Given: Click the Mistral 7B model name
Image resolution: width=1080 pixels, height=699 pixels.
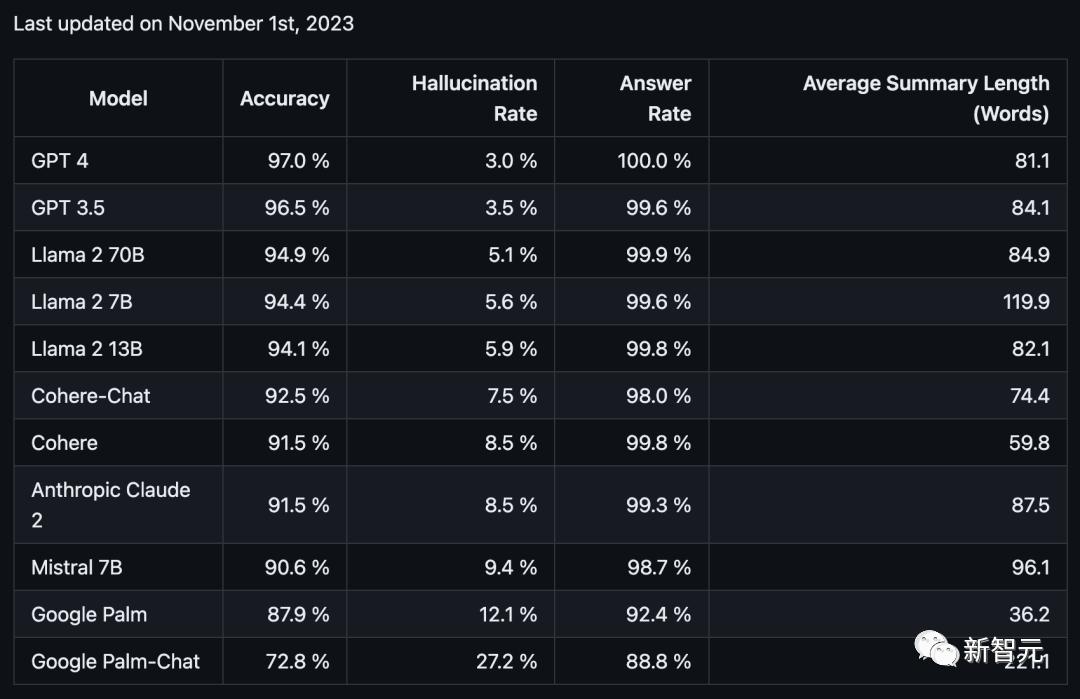Looking at the screenshot, I should (76, 567).
